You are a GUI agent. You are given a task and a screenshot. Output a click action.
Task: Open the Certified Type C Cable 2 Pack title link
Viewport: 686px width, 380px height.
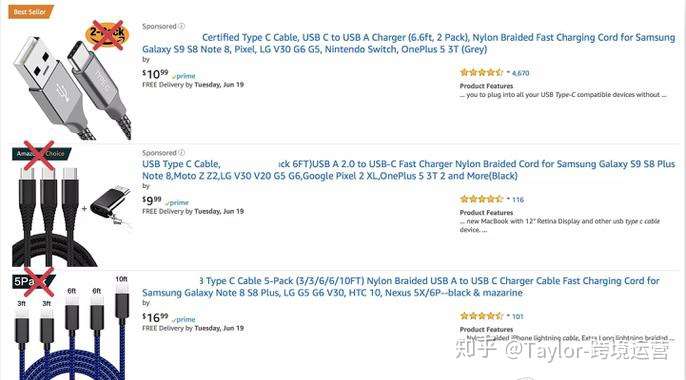409,43
